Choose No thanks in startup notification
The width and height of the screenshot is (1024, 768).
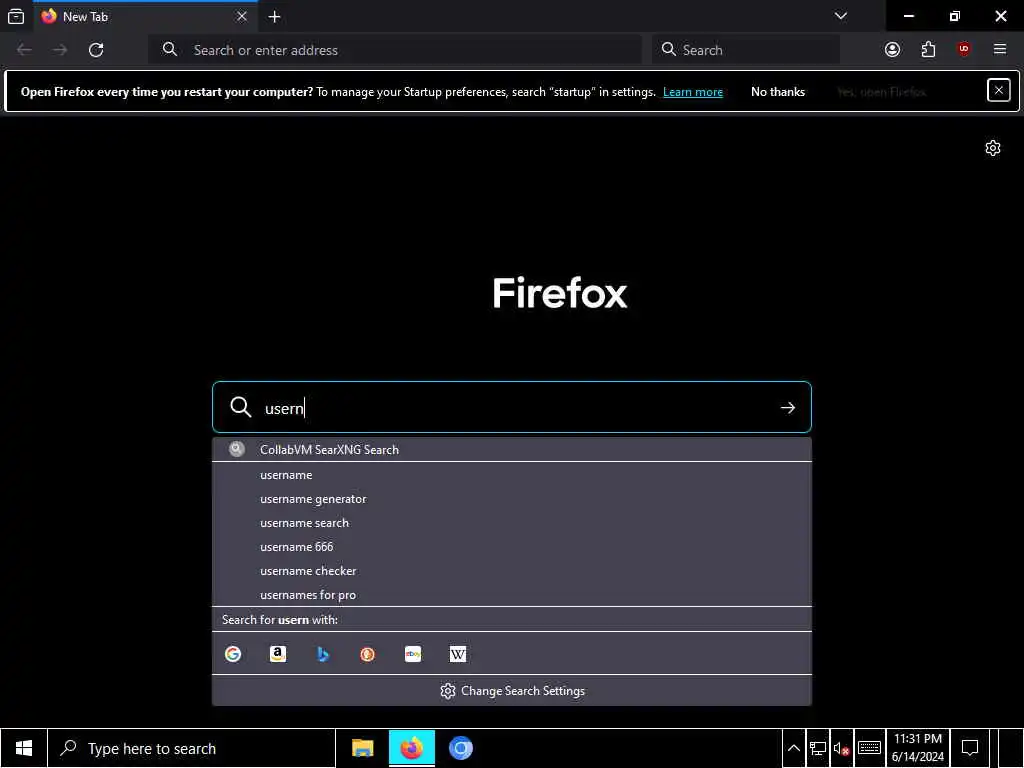click(778, 92)
